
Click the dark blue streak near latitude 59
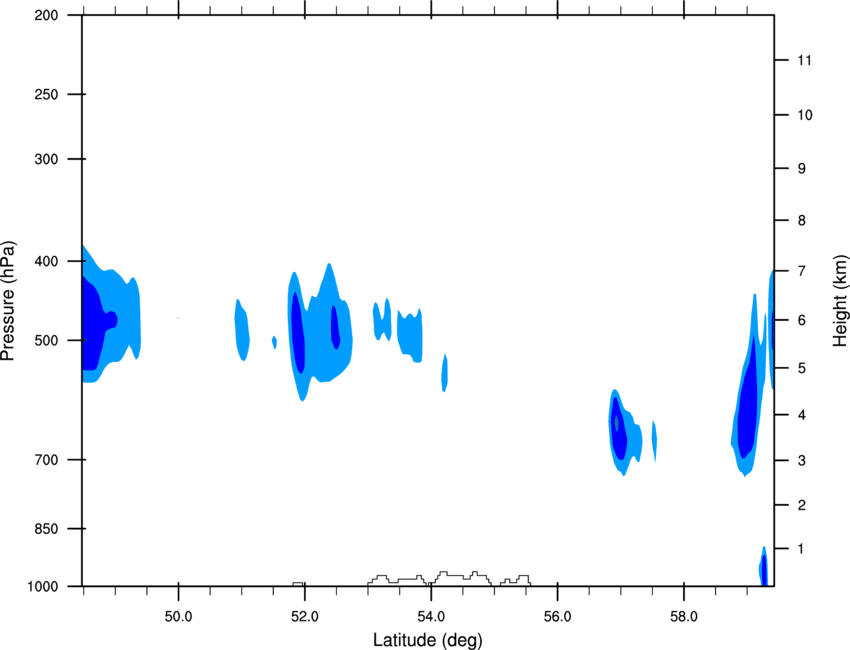(748, 398)
